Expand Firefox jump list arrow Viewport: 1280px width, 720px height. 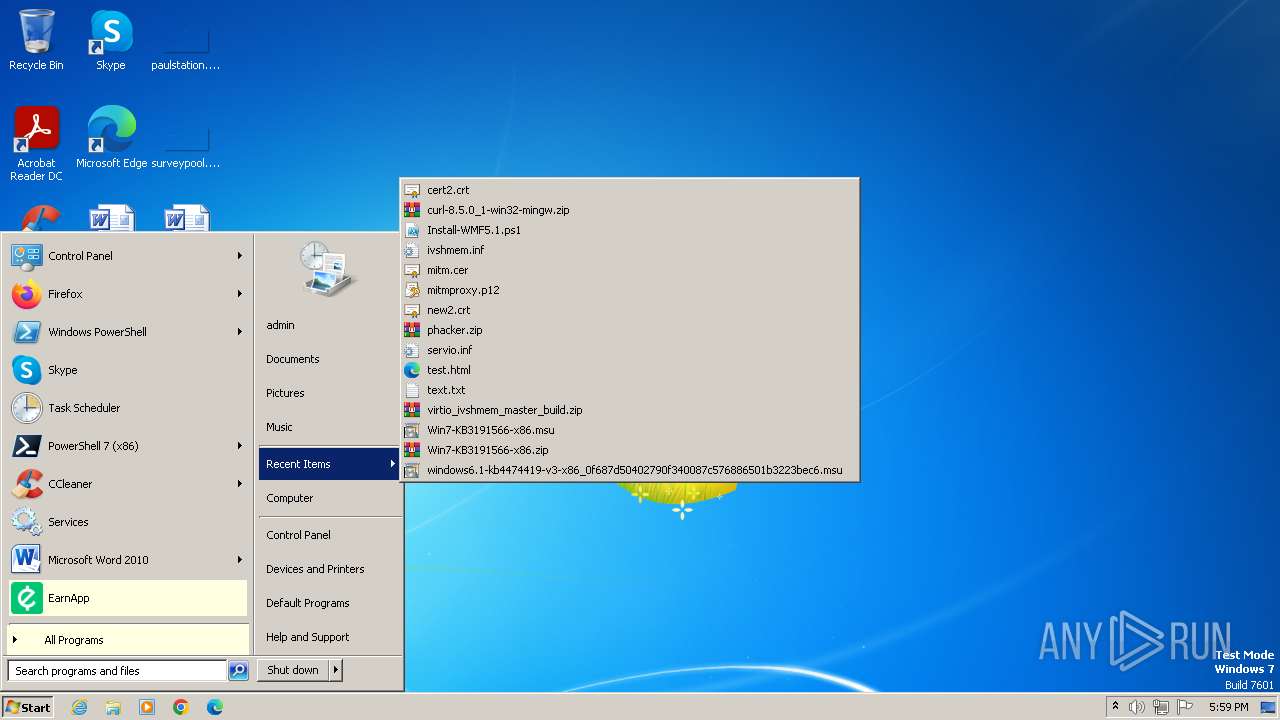pos(240,294)
